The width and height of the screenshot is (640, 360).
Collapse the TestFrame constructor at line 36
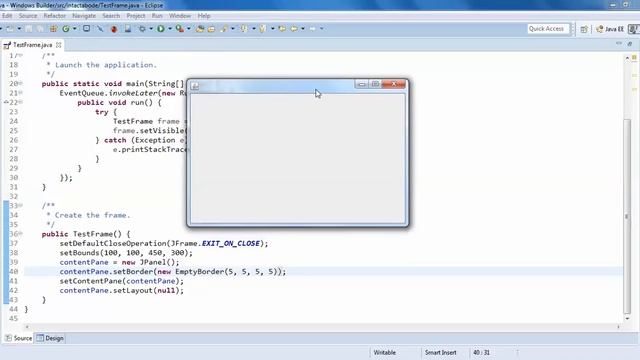[20, 233]
